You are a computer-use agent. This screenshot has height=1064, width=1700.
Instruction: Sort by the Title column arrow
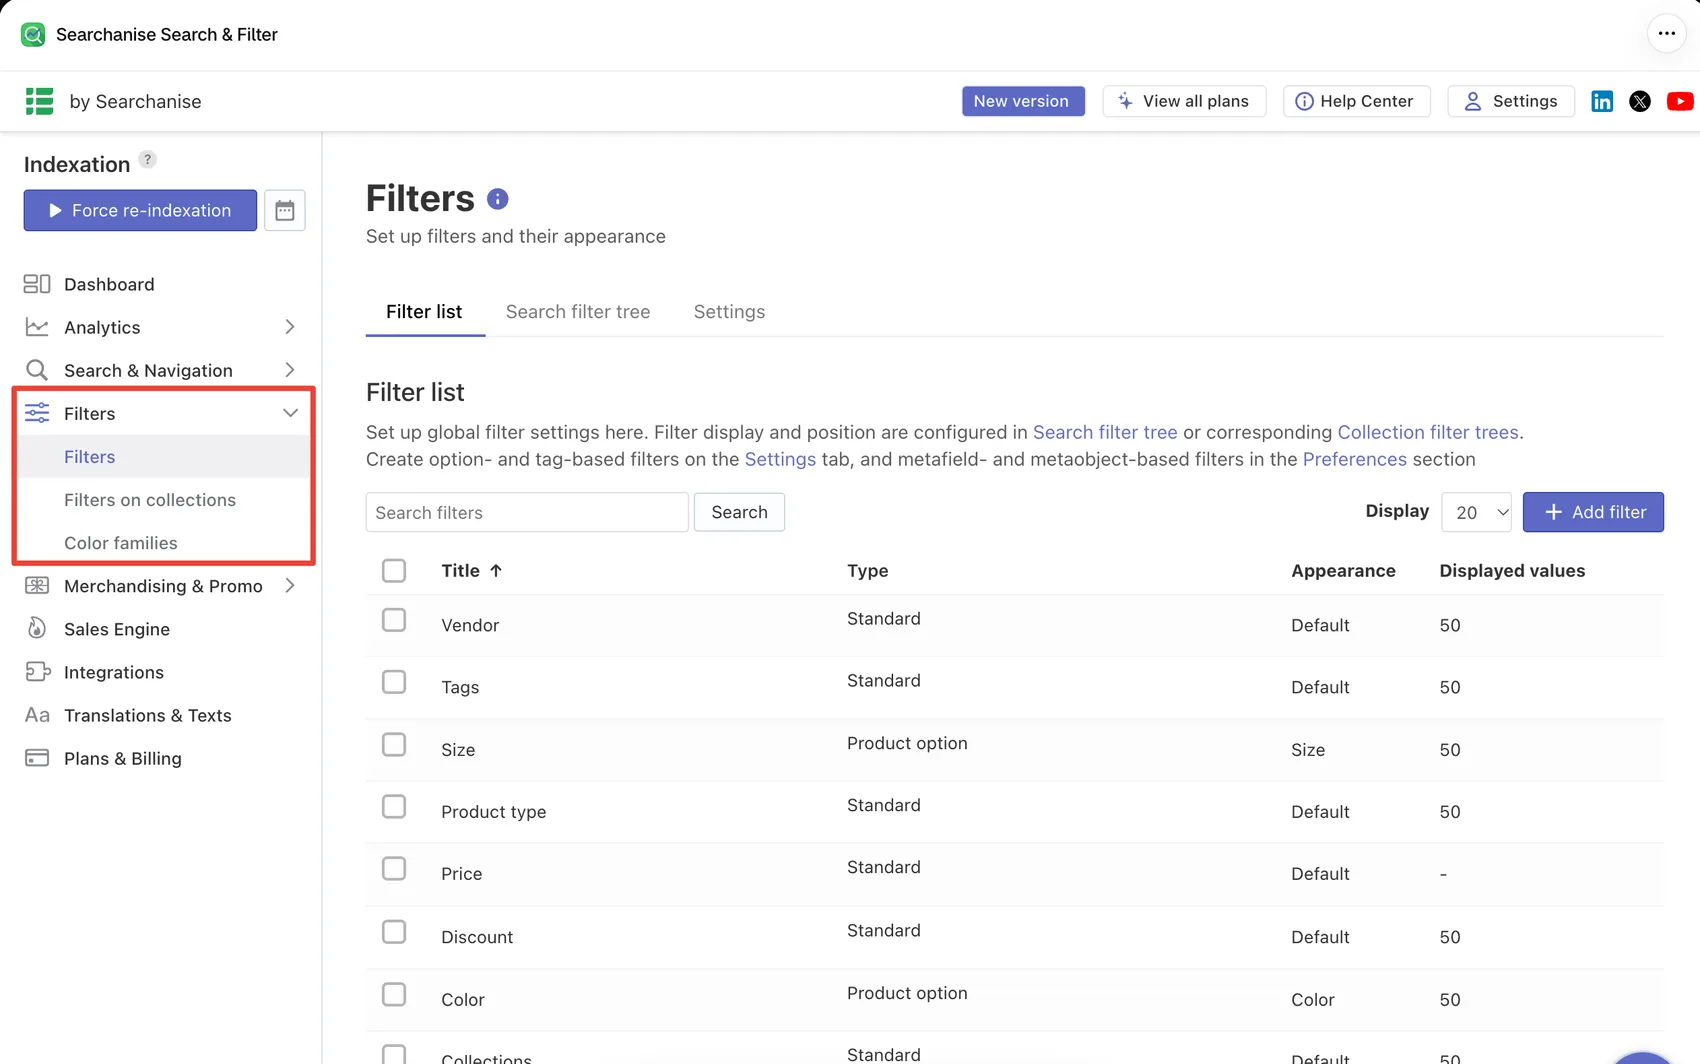click(x=496, y=571)
